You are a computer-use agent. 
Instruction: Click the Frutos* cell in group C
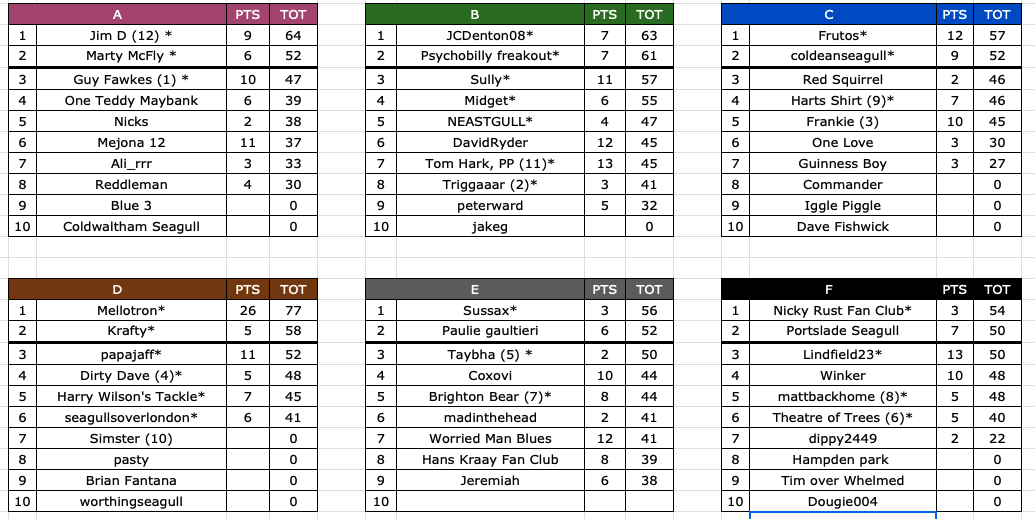843,36
